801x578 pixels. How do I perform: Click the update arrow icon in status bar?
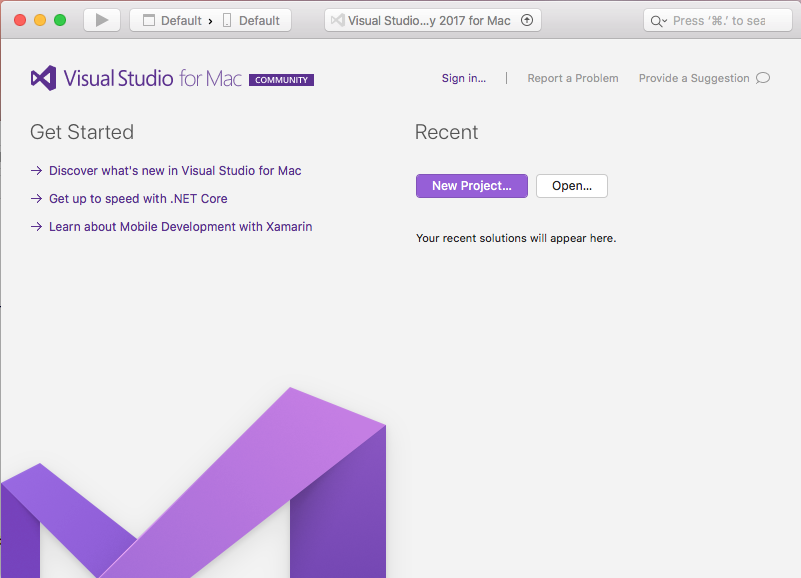(x=527, y=20)
